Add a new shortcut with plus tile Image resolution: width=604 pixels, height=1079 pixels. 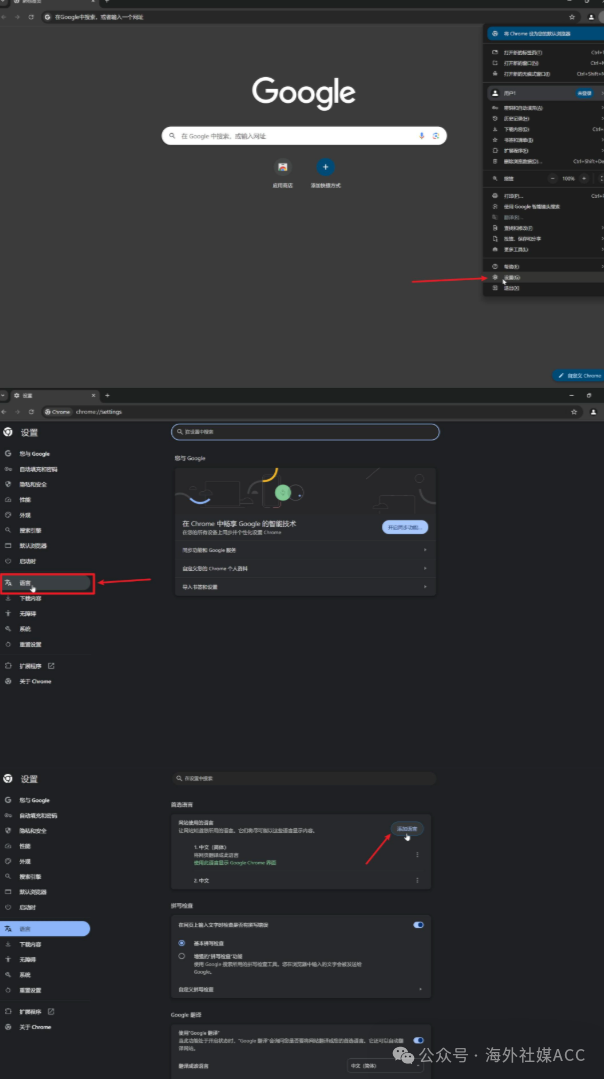[325, 167]
